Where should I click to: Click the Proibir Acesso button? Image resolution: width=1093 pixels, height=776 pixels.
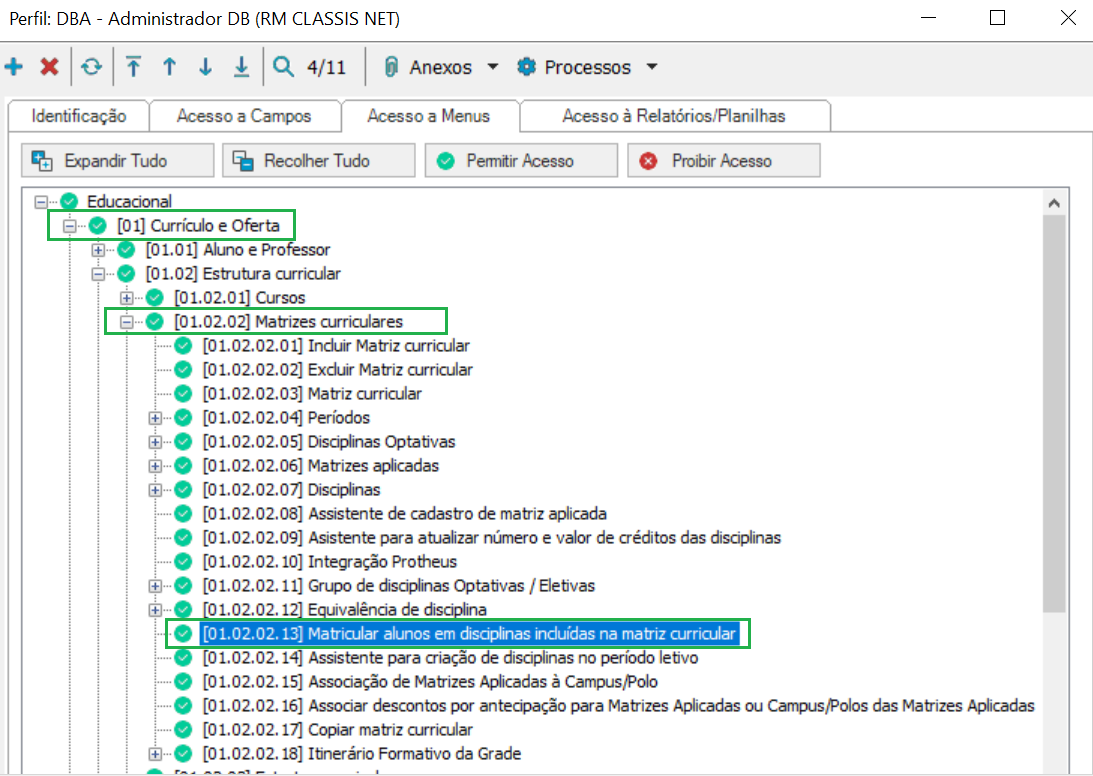pos(724,160)
